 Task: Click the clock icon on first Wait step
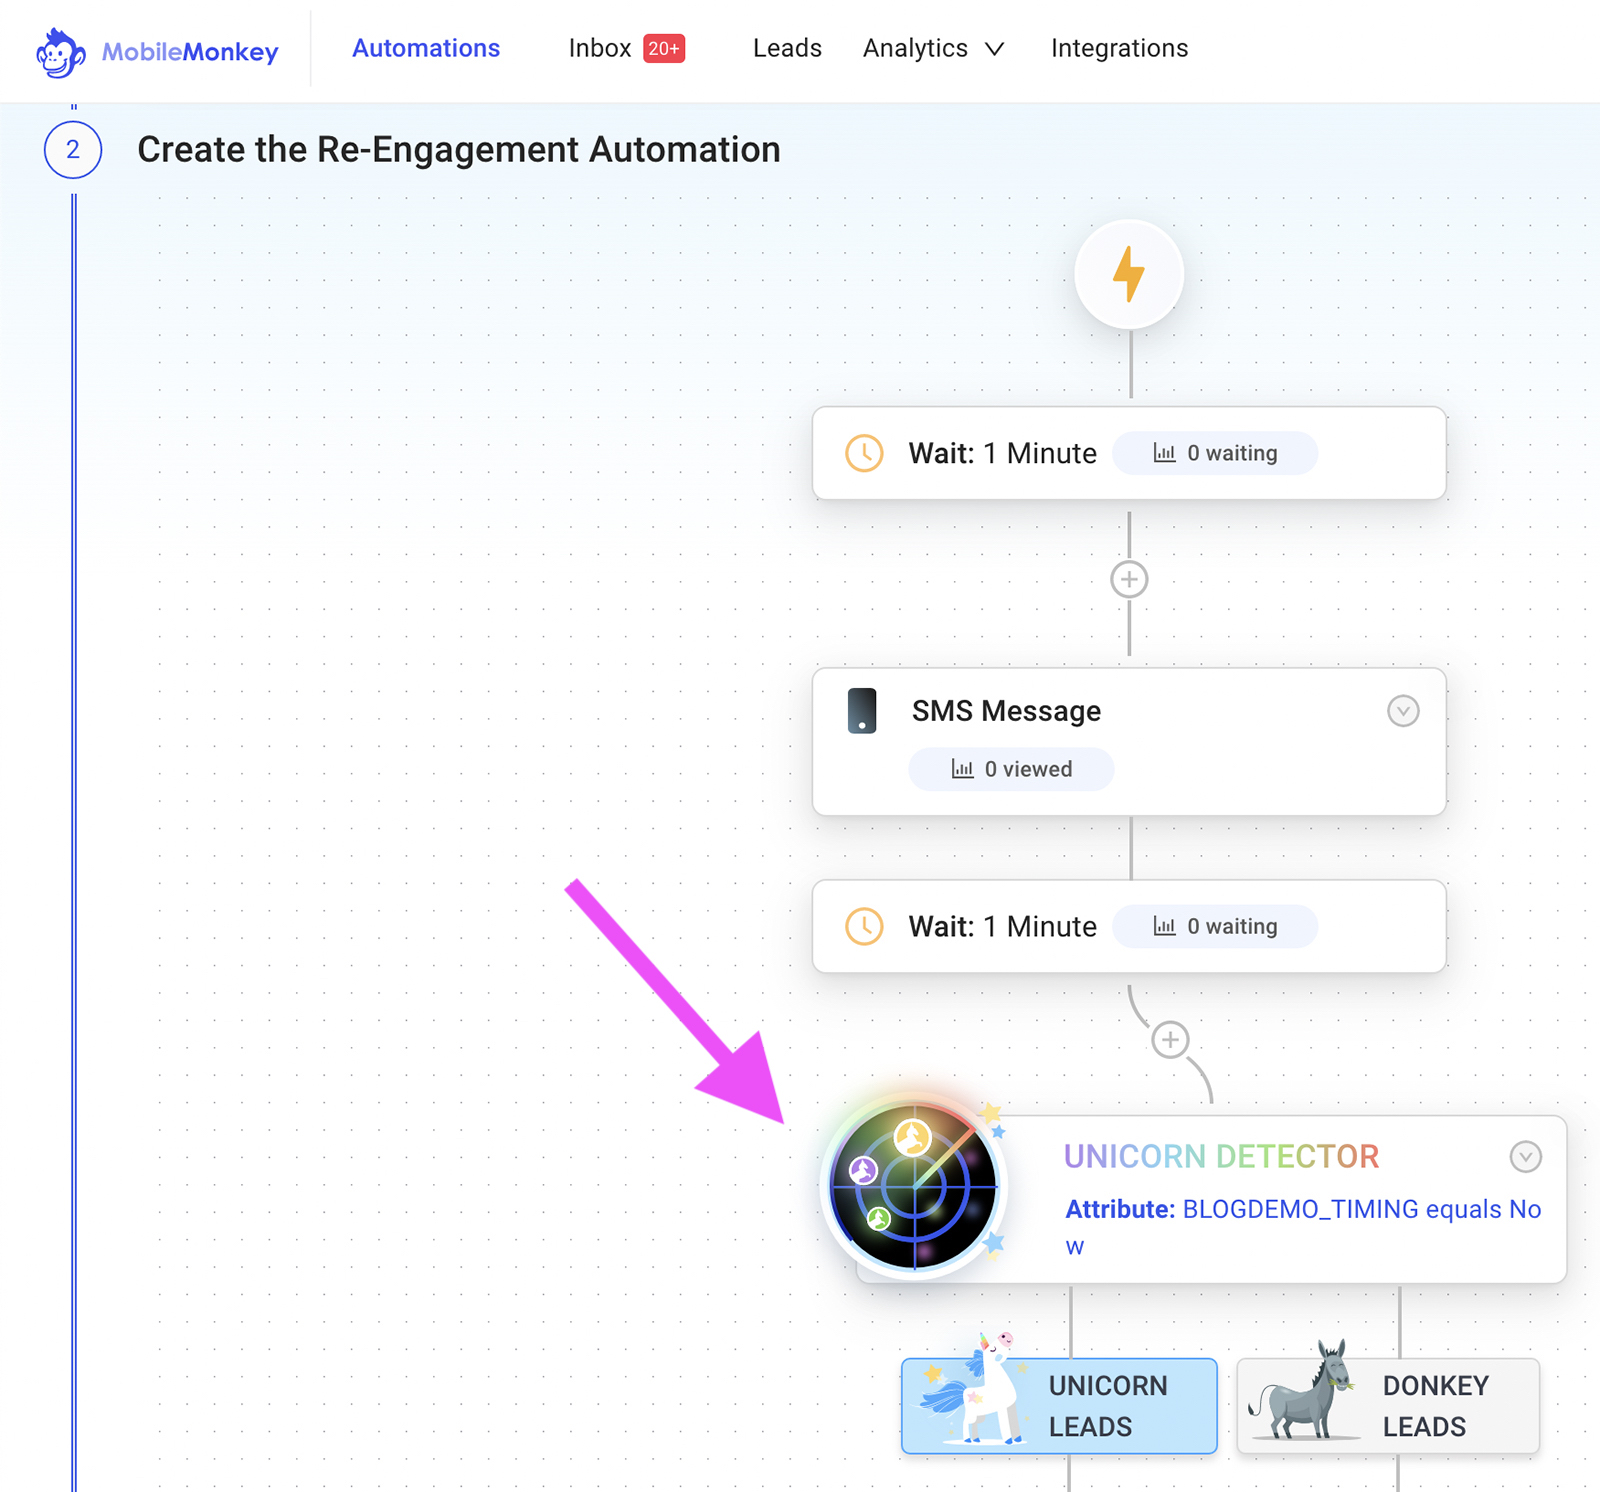[864, 453]
